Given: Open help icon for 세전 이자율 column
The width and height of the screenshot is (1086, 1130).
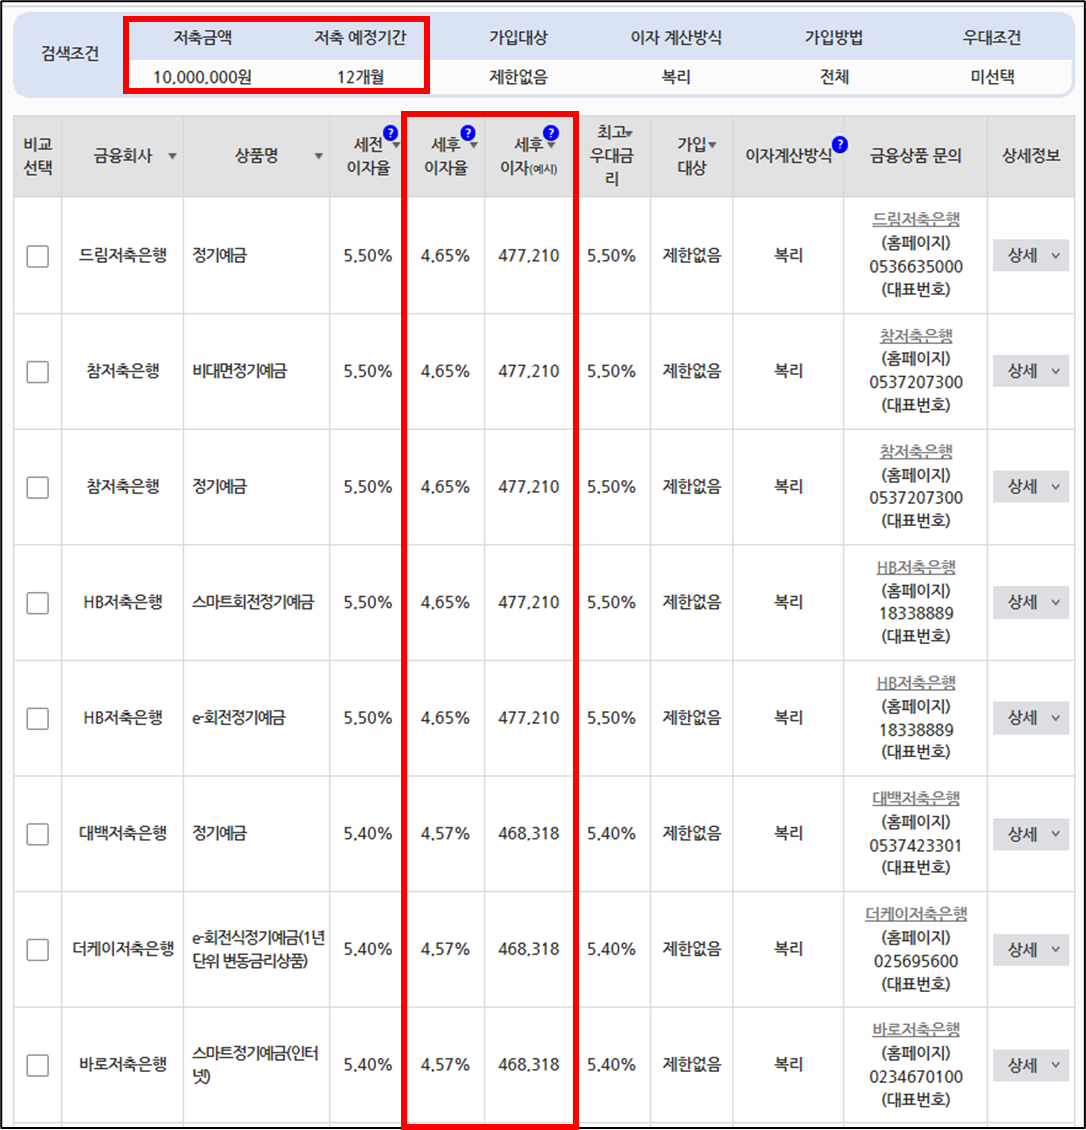Looking at the screenshot, I should (390, 133).
